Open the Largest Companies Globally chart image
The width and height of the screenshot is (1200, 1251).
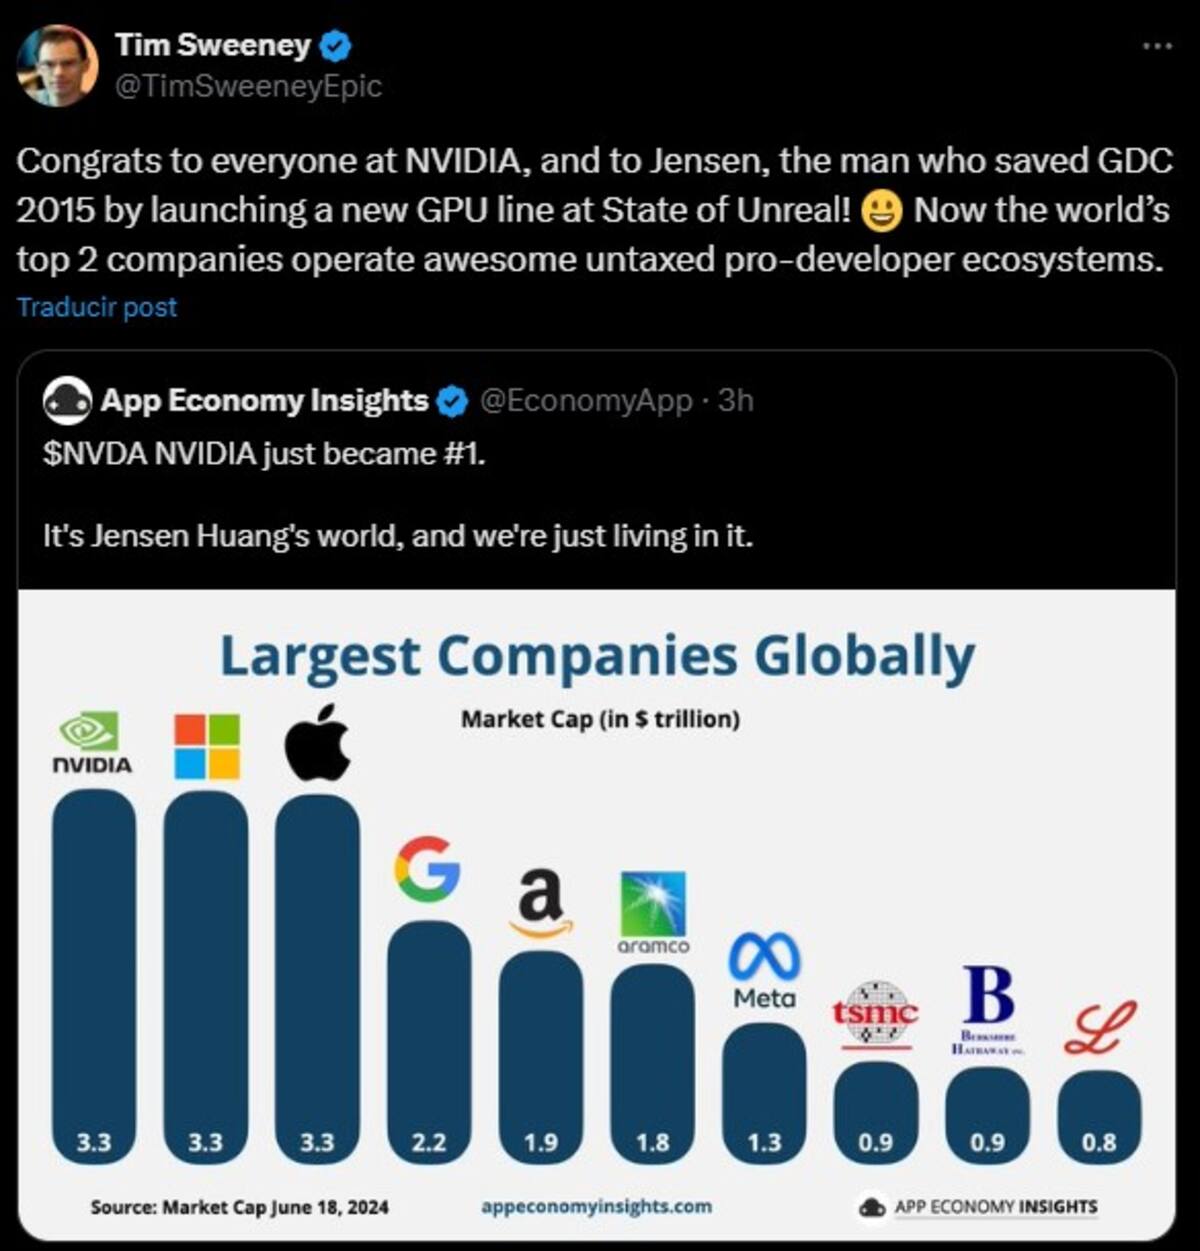[597, 915]
